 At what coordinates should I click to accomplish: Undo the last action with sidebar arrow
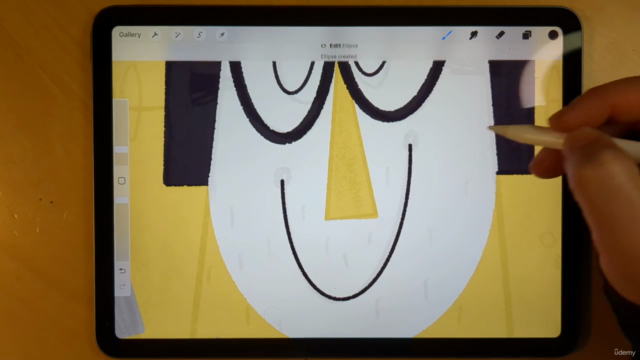point(122,270)
